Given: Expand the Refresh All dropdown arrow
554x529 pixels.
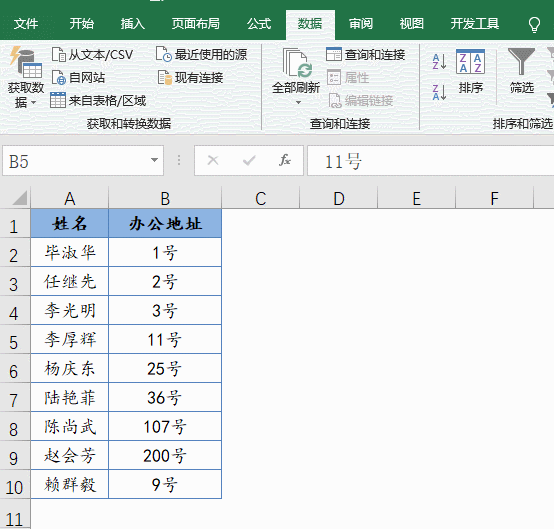Looking at the screenshot, I should (x=298, y=102).
